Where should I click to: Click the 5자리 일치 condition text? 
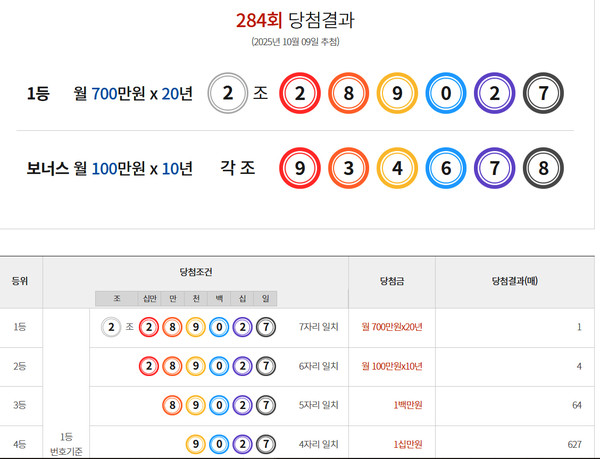coord(319,405)
